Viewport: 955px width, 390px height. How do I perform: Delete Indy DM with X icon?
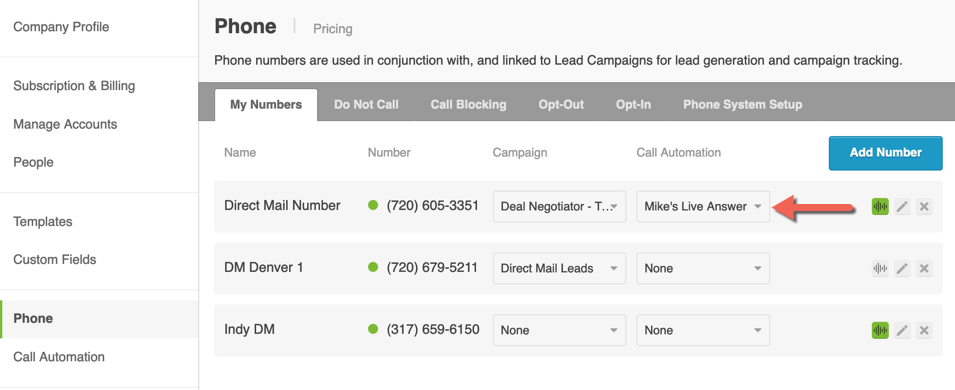[924, 330]
